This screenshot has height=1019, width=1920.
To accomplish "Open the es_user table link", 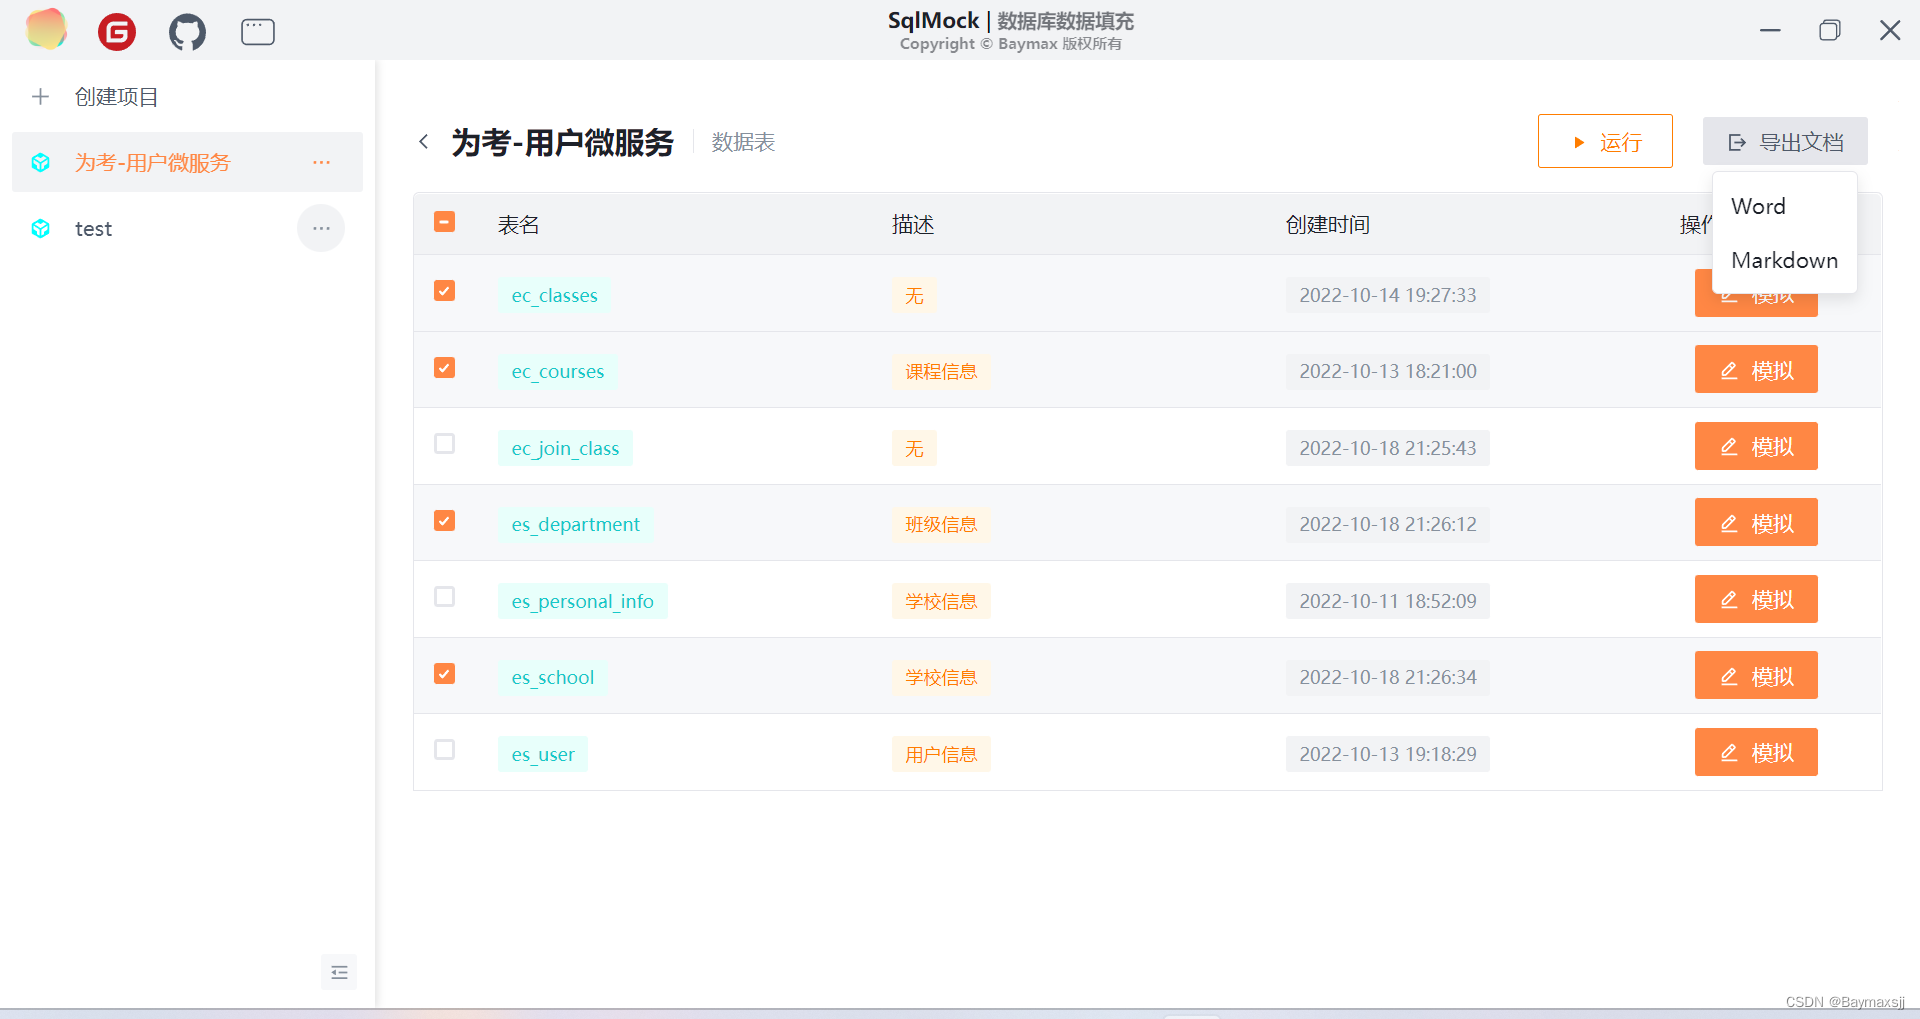I will coord(543,754).
